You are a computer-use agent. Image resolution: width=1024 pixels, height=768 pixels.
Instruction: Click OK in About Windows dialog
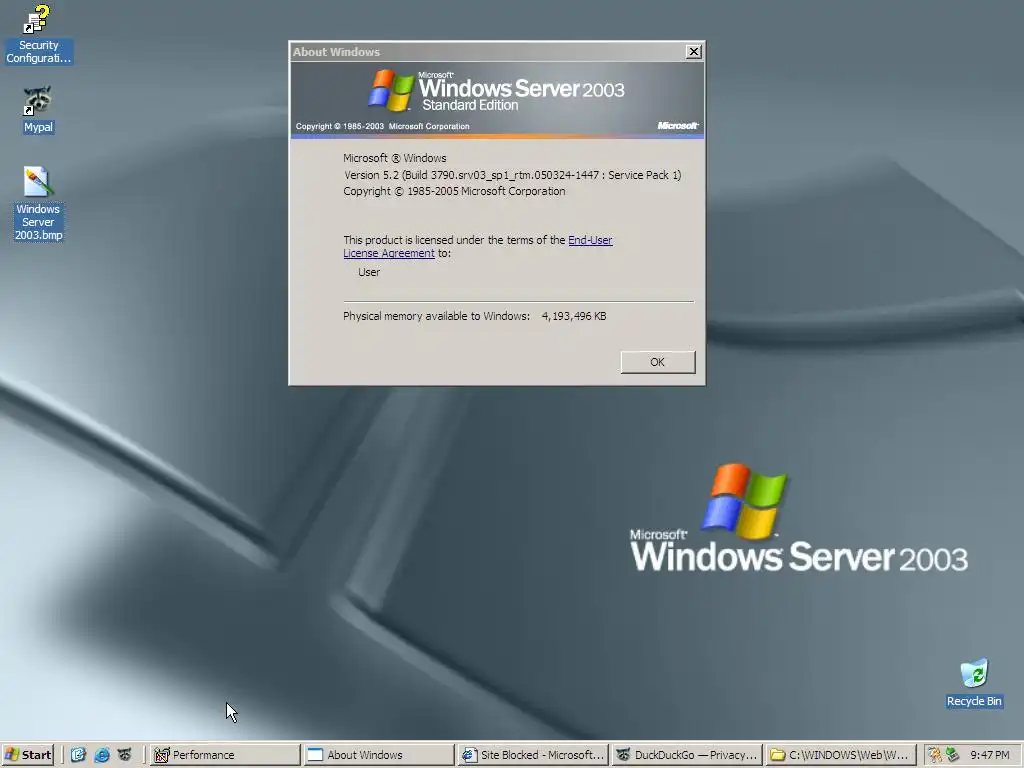pos(658,362)
